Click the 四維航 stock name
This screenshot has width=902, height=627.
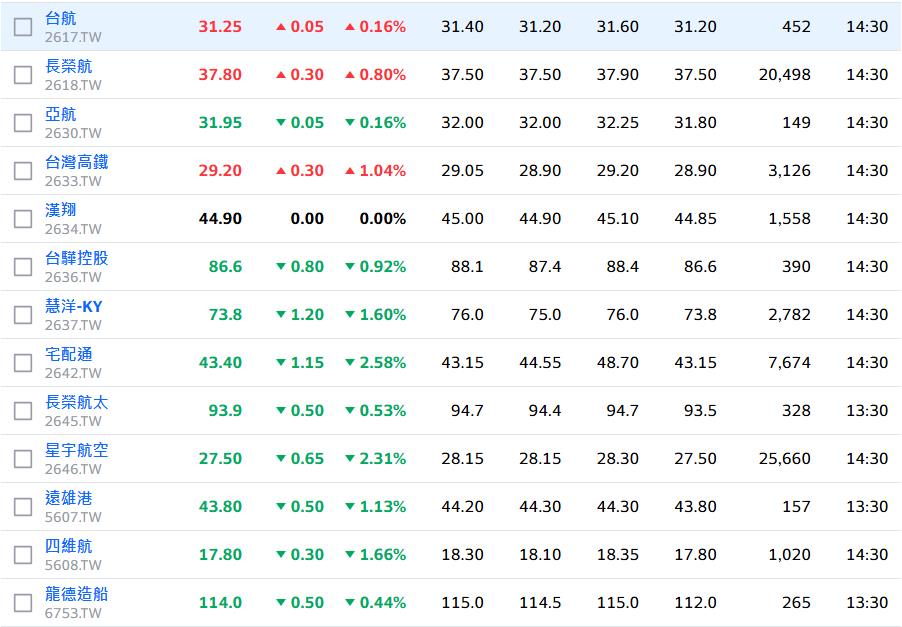pyautogui.click(x=68, y=546)
